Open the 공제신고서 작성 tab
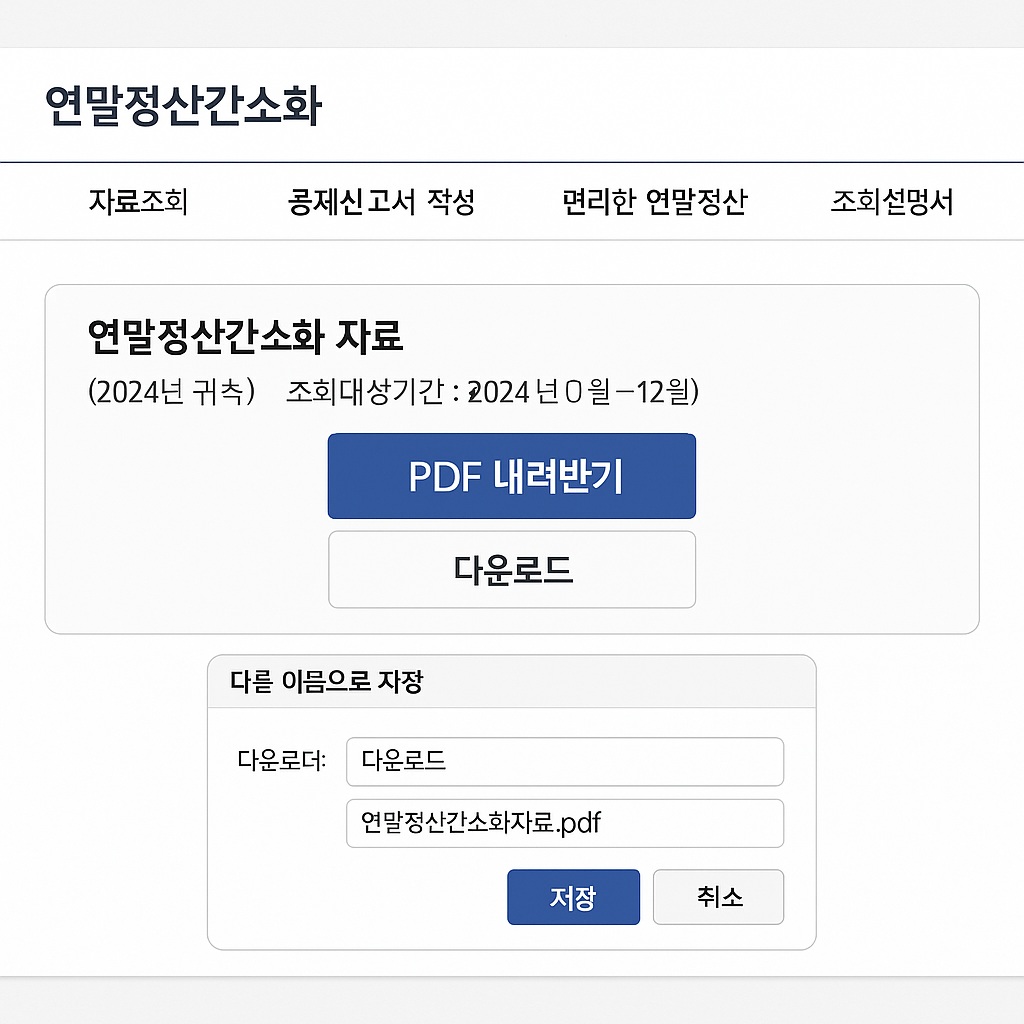Image resolution: width=1024 pixels, height=1024 pixels. pyautogui.click(x=382, y=201)
